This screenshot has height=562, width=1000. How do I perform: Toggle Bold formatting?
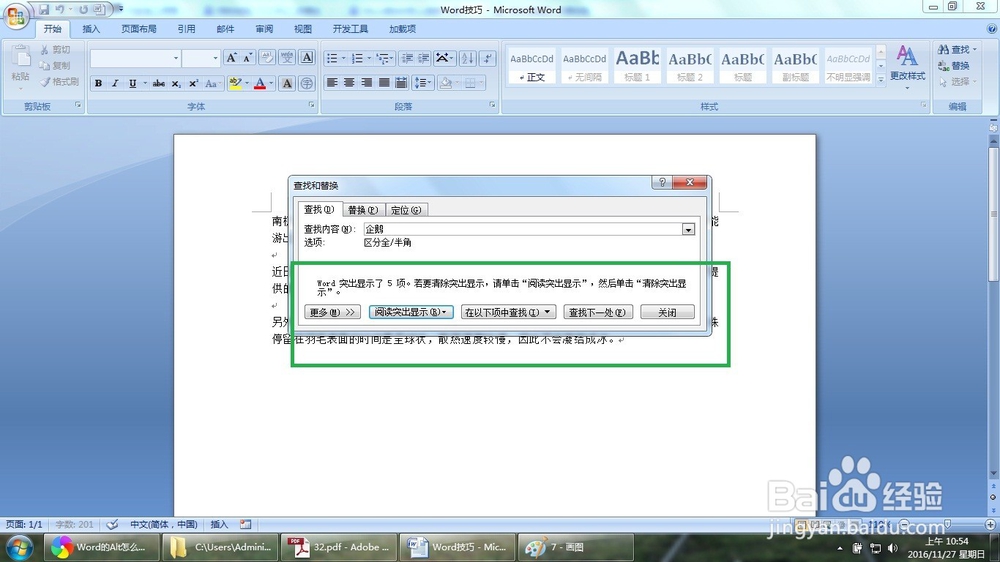tap(98, 84)
